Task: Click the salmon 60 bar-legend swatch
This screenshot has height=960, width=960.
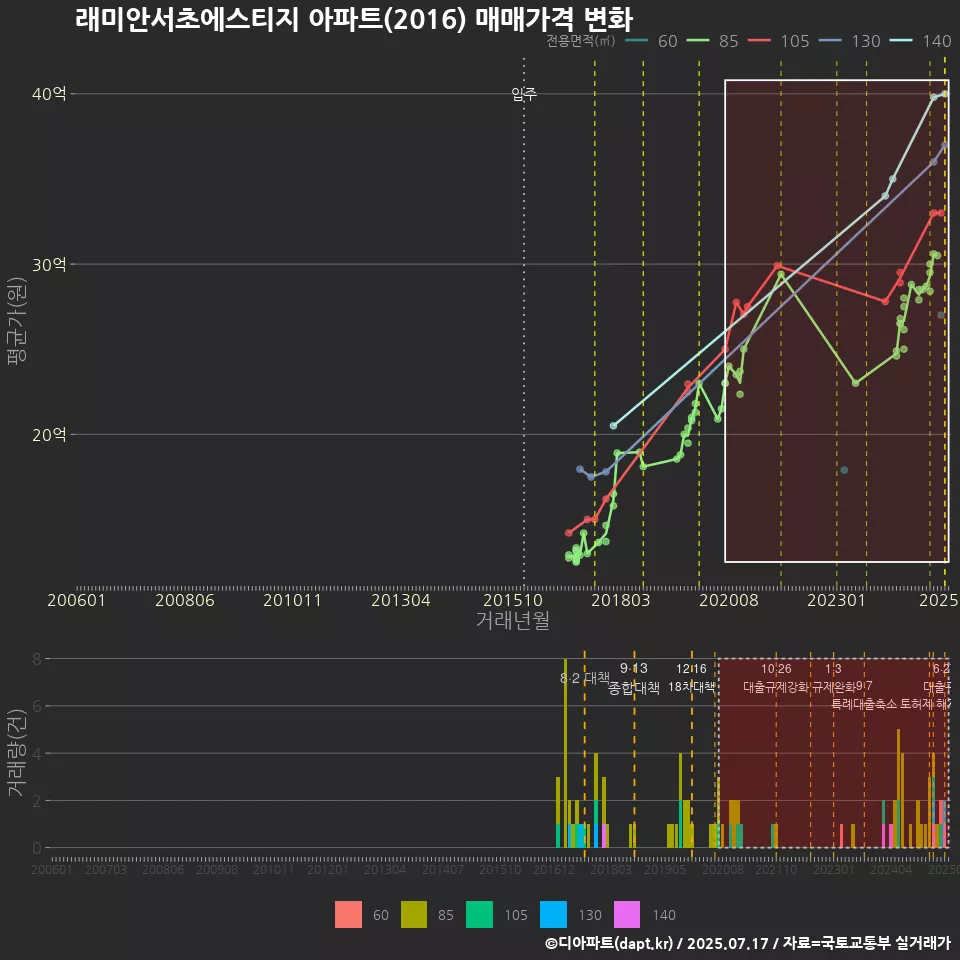Action: pyautogui.click(x=348, y=915)
